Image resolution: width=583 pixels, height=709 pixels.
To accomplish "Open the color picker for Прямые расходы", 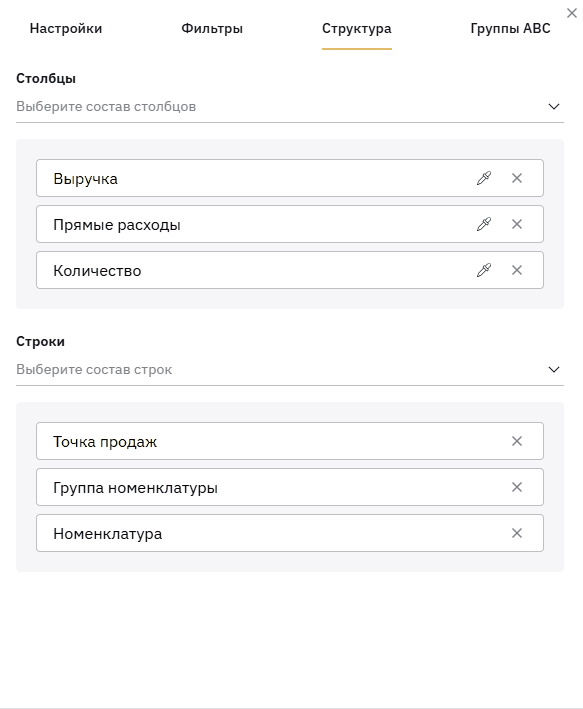I will tap(484, 224).
